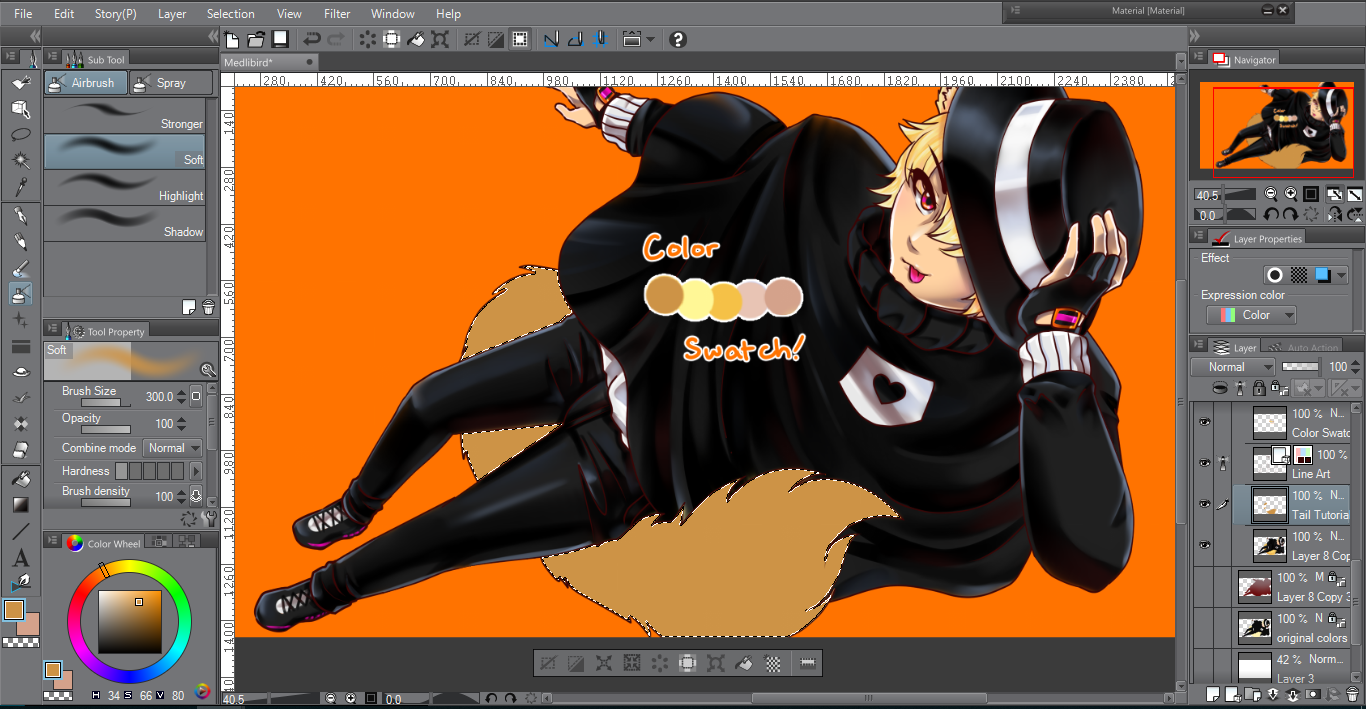Open the File menu
Screen dimensions: 1366x709
23,14
